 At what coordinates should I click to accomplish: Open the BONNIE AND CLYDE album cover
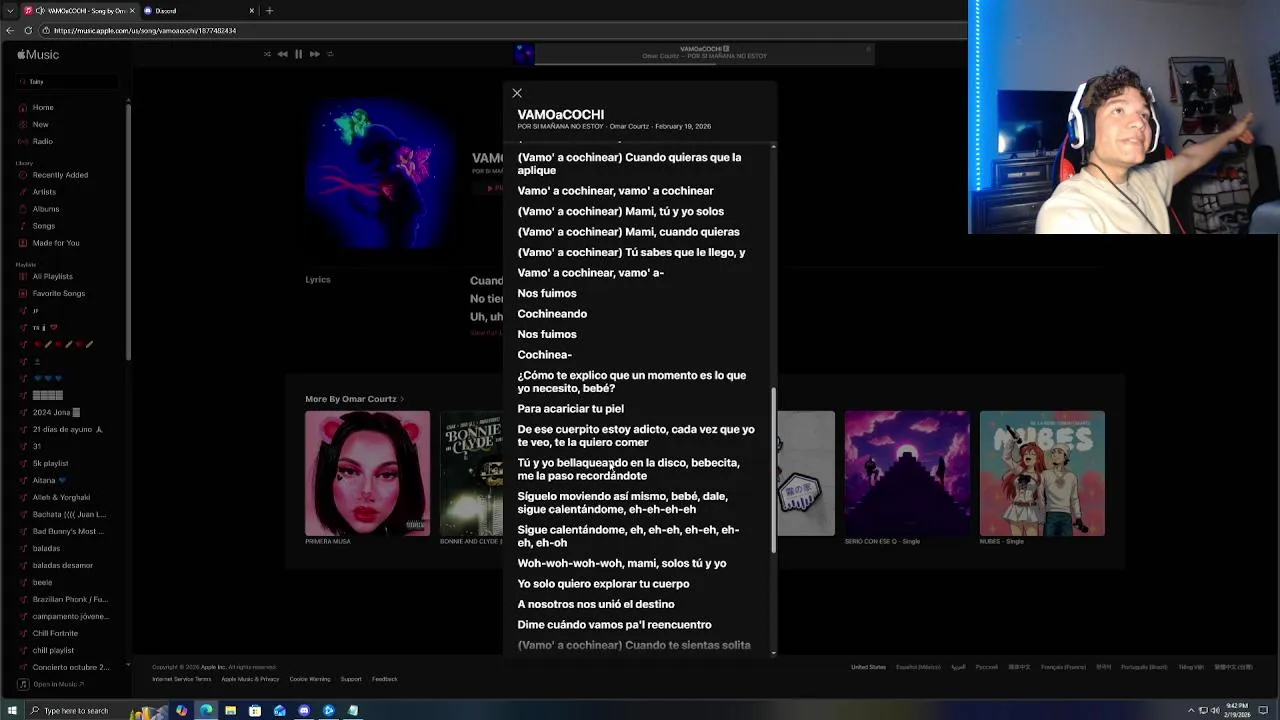tap(471, 473)
